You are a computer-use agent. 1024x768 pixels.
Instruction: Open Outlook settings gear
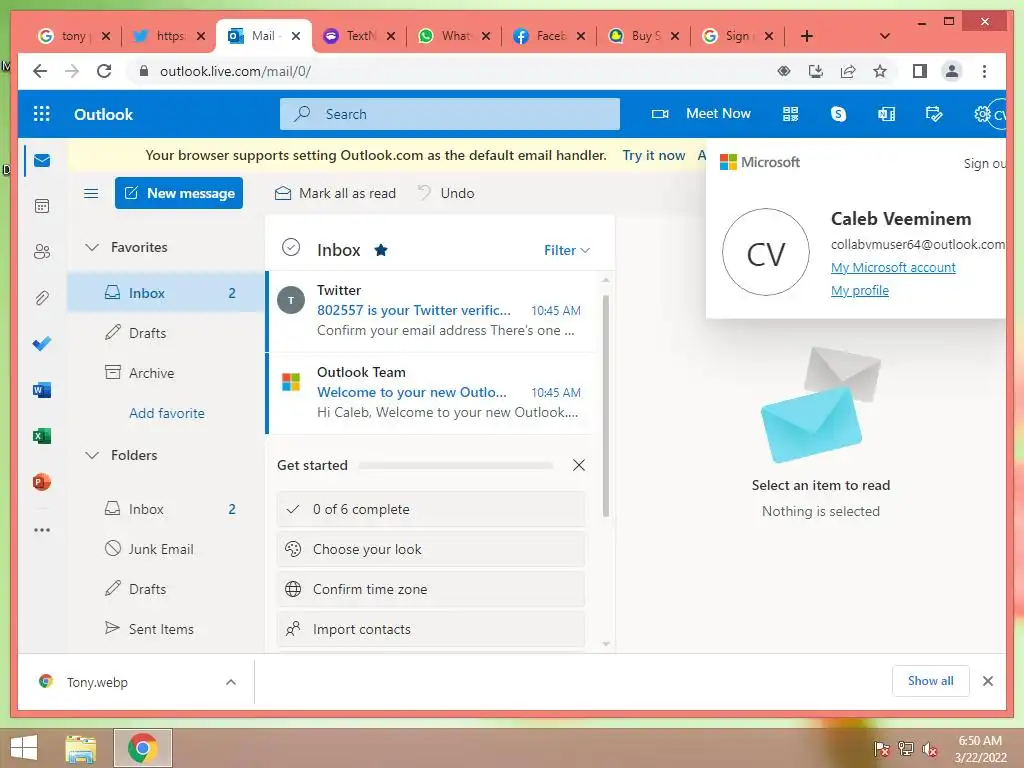(982, 114)
